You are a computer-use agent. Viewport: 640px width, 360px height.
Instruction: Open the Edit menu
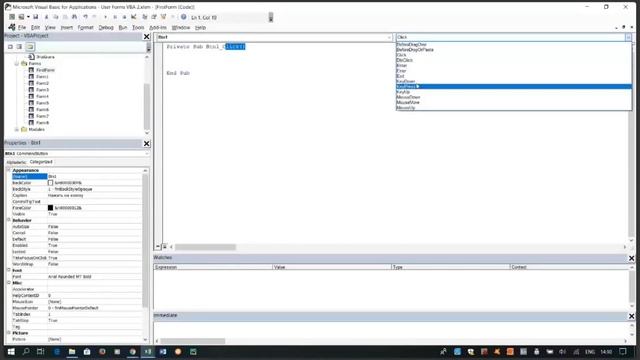pyautogui.click(x=36, y=27)
